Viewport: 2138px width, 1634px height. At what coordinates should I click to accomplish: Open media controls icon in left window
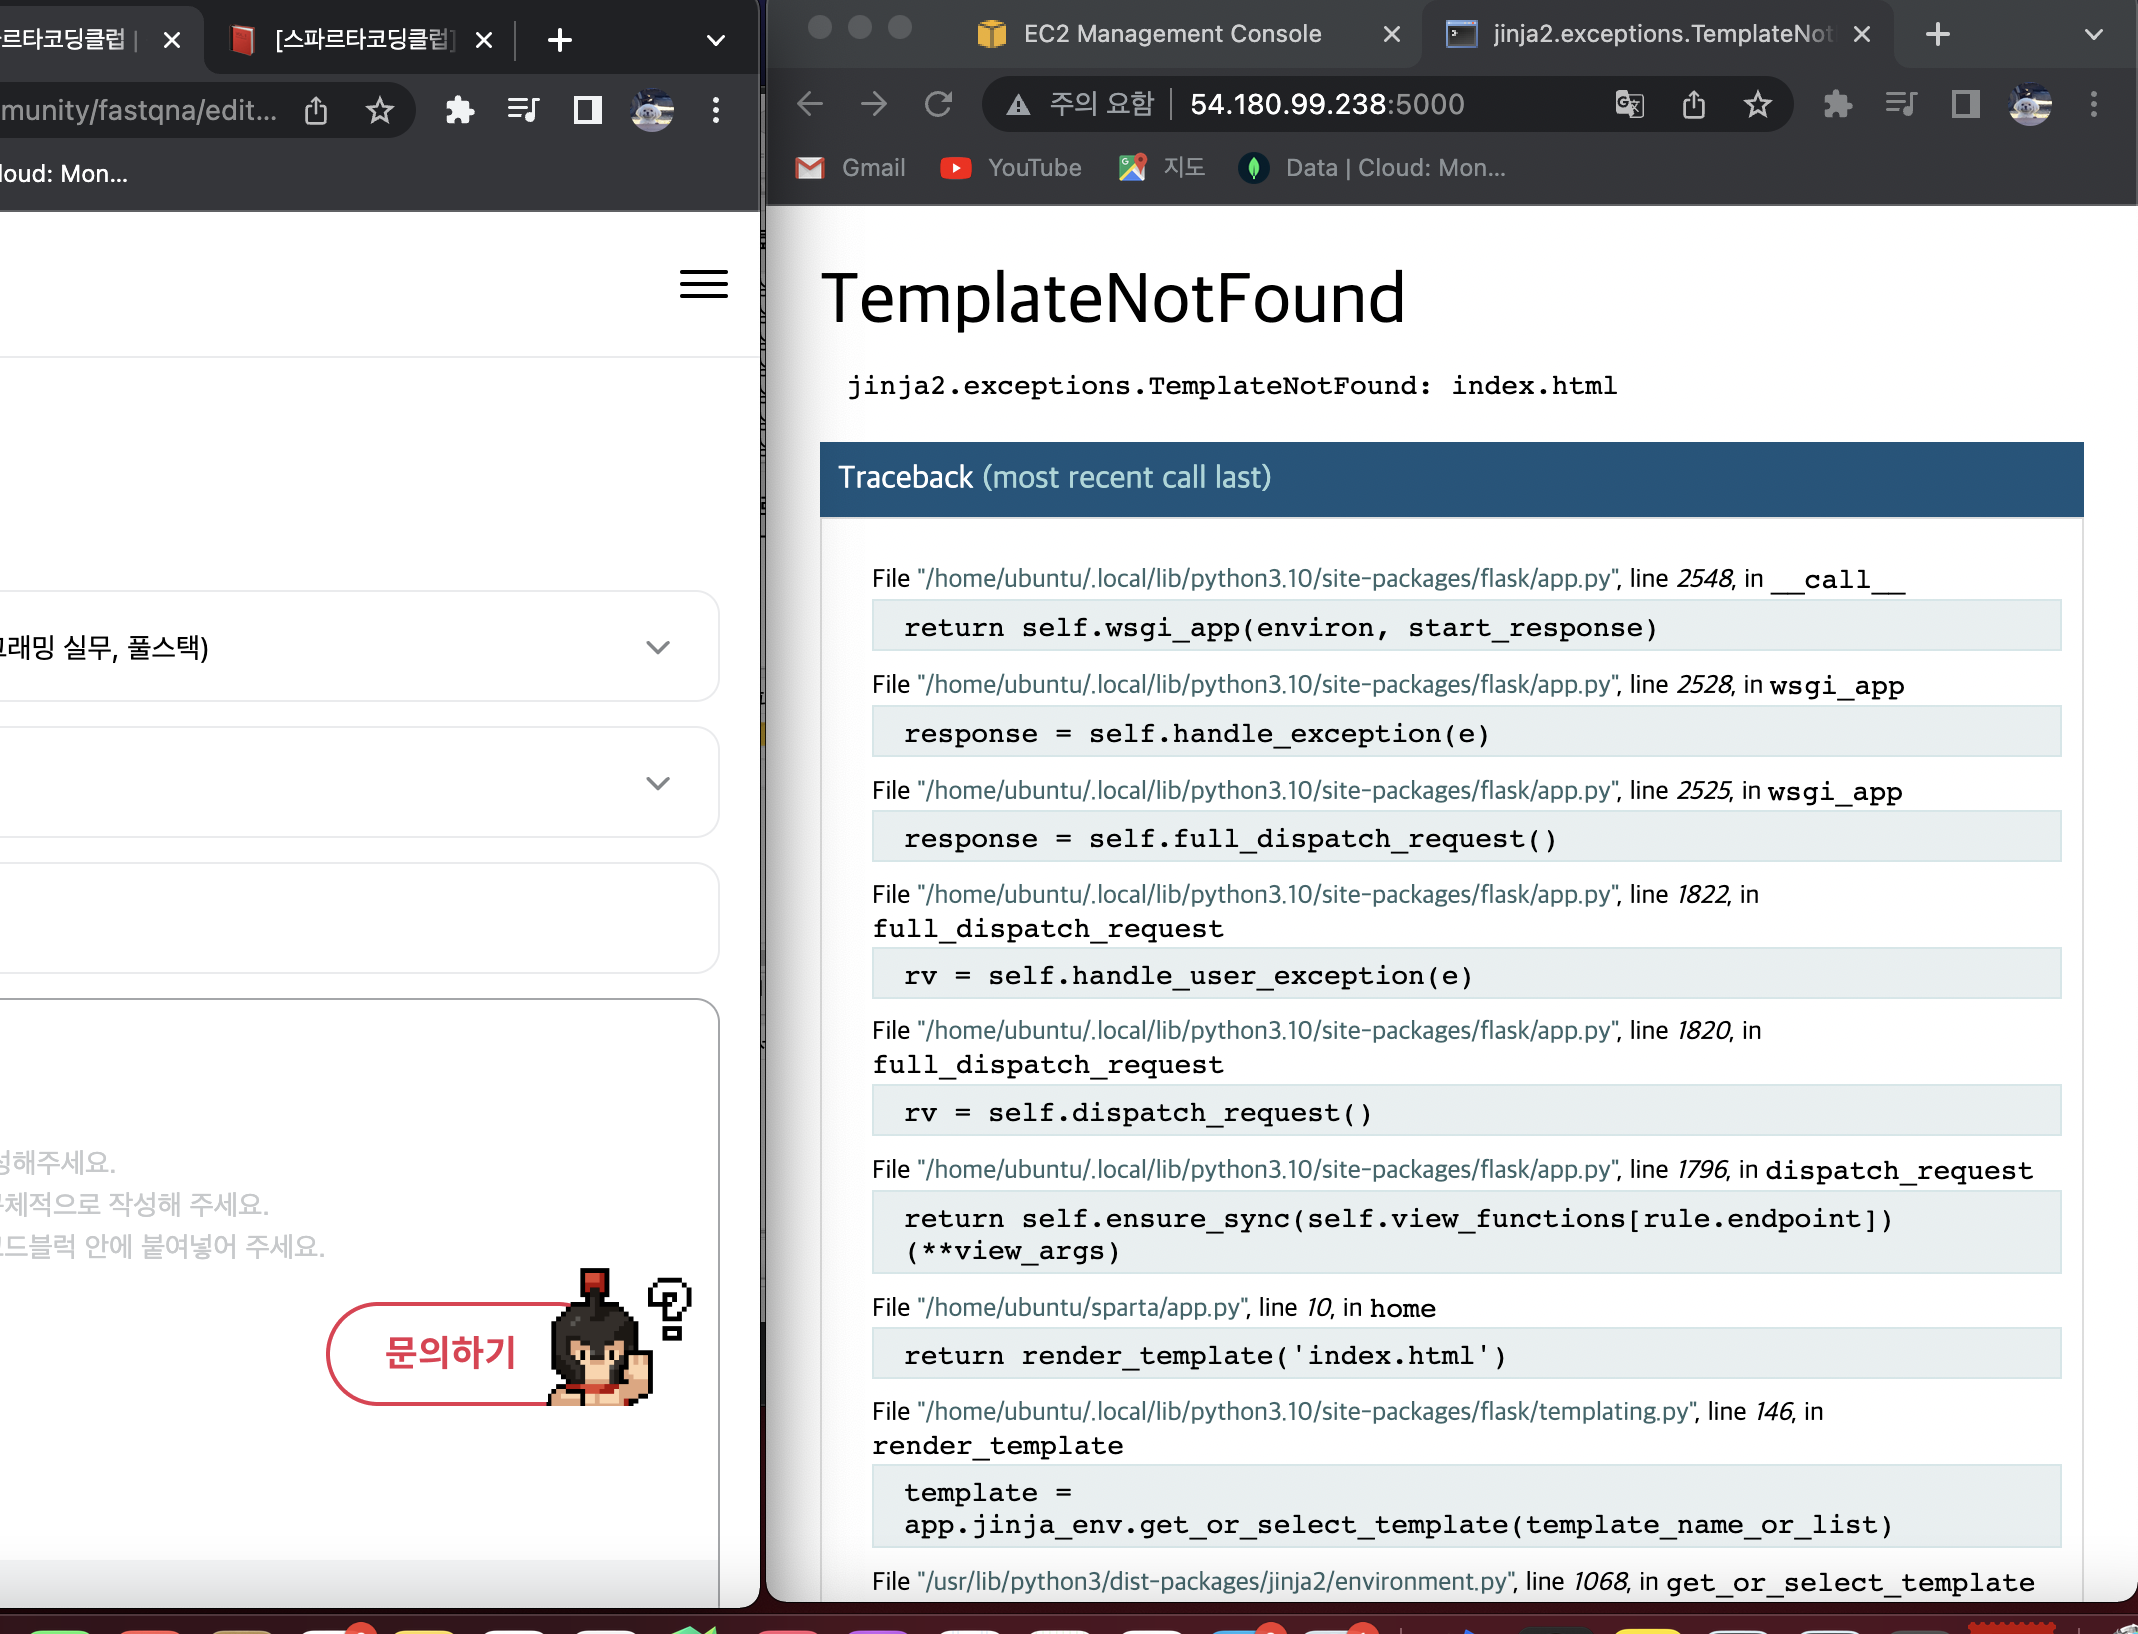coord(524,110)
